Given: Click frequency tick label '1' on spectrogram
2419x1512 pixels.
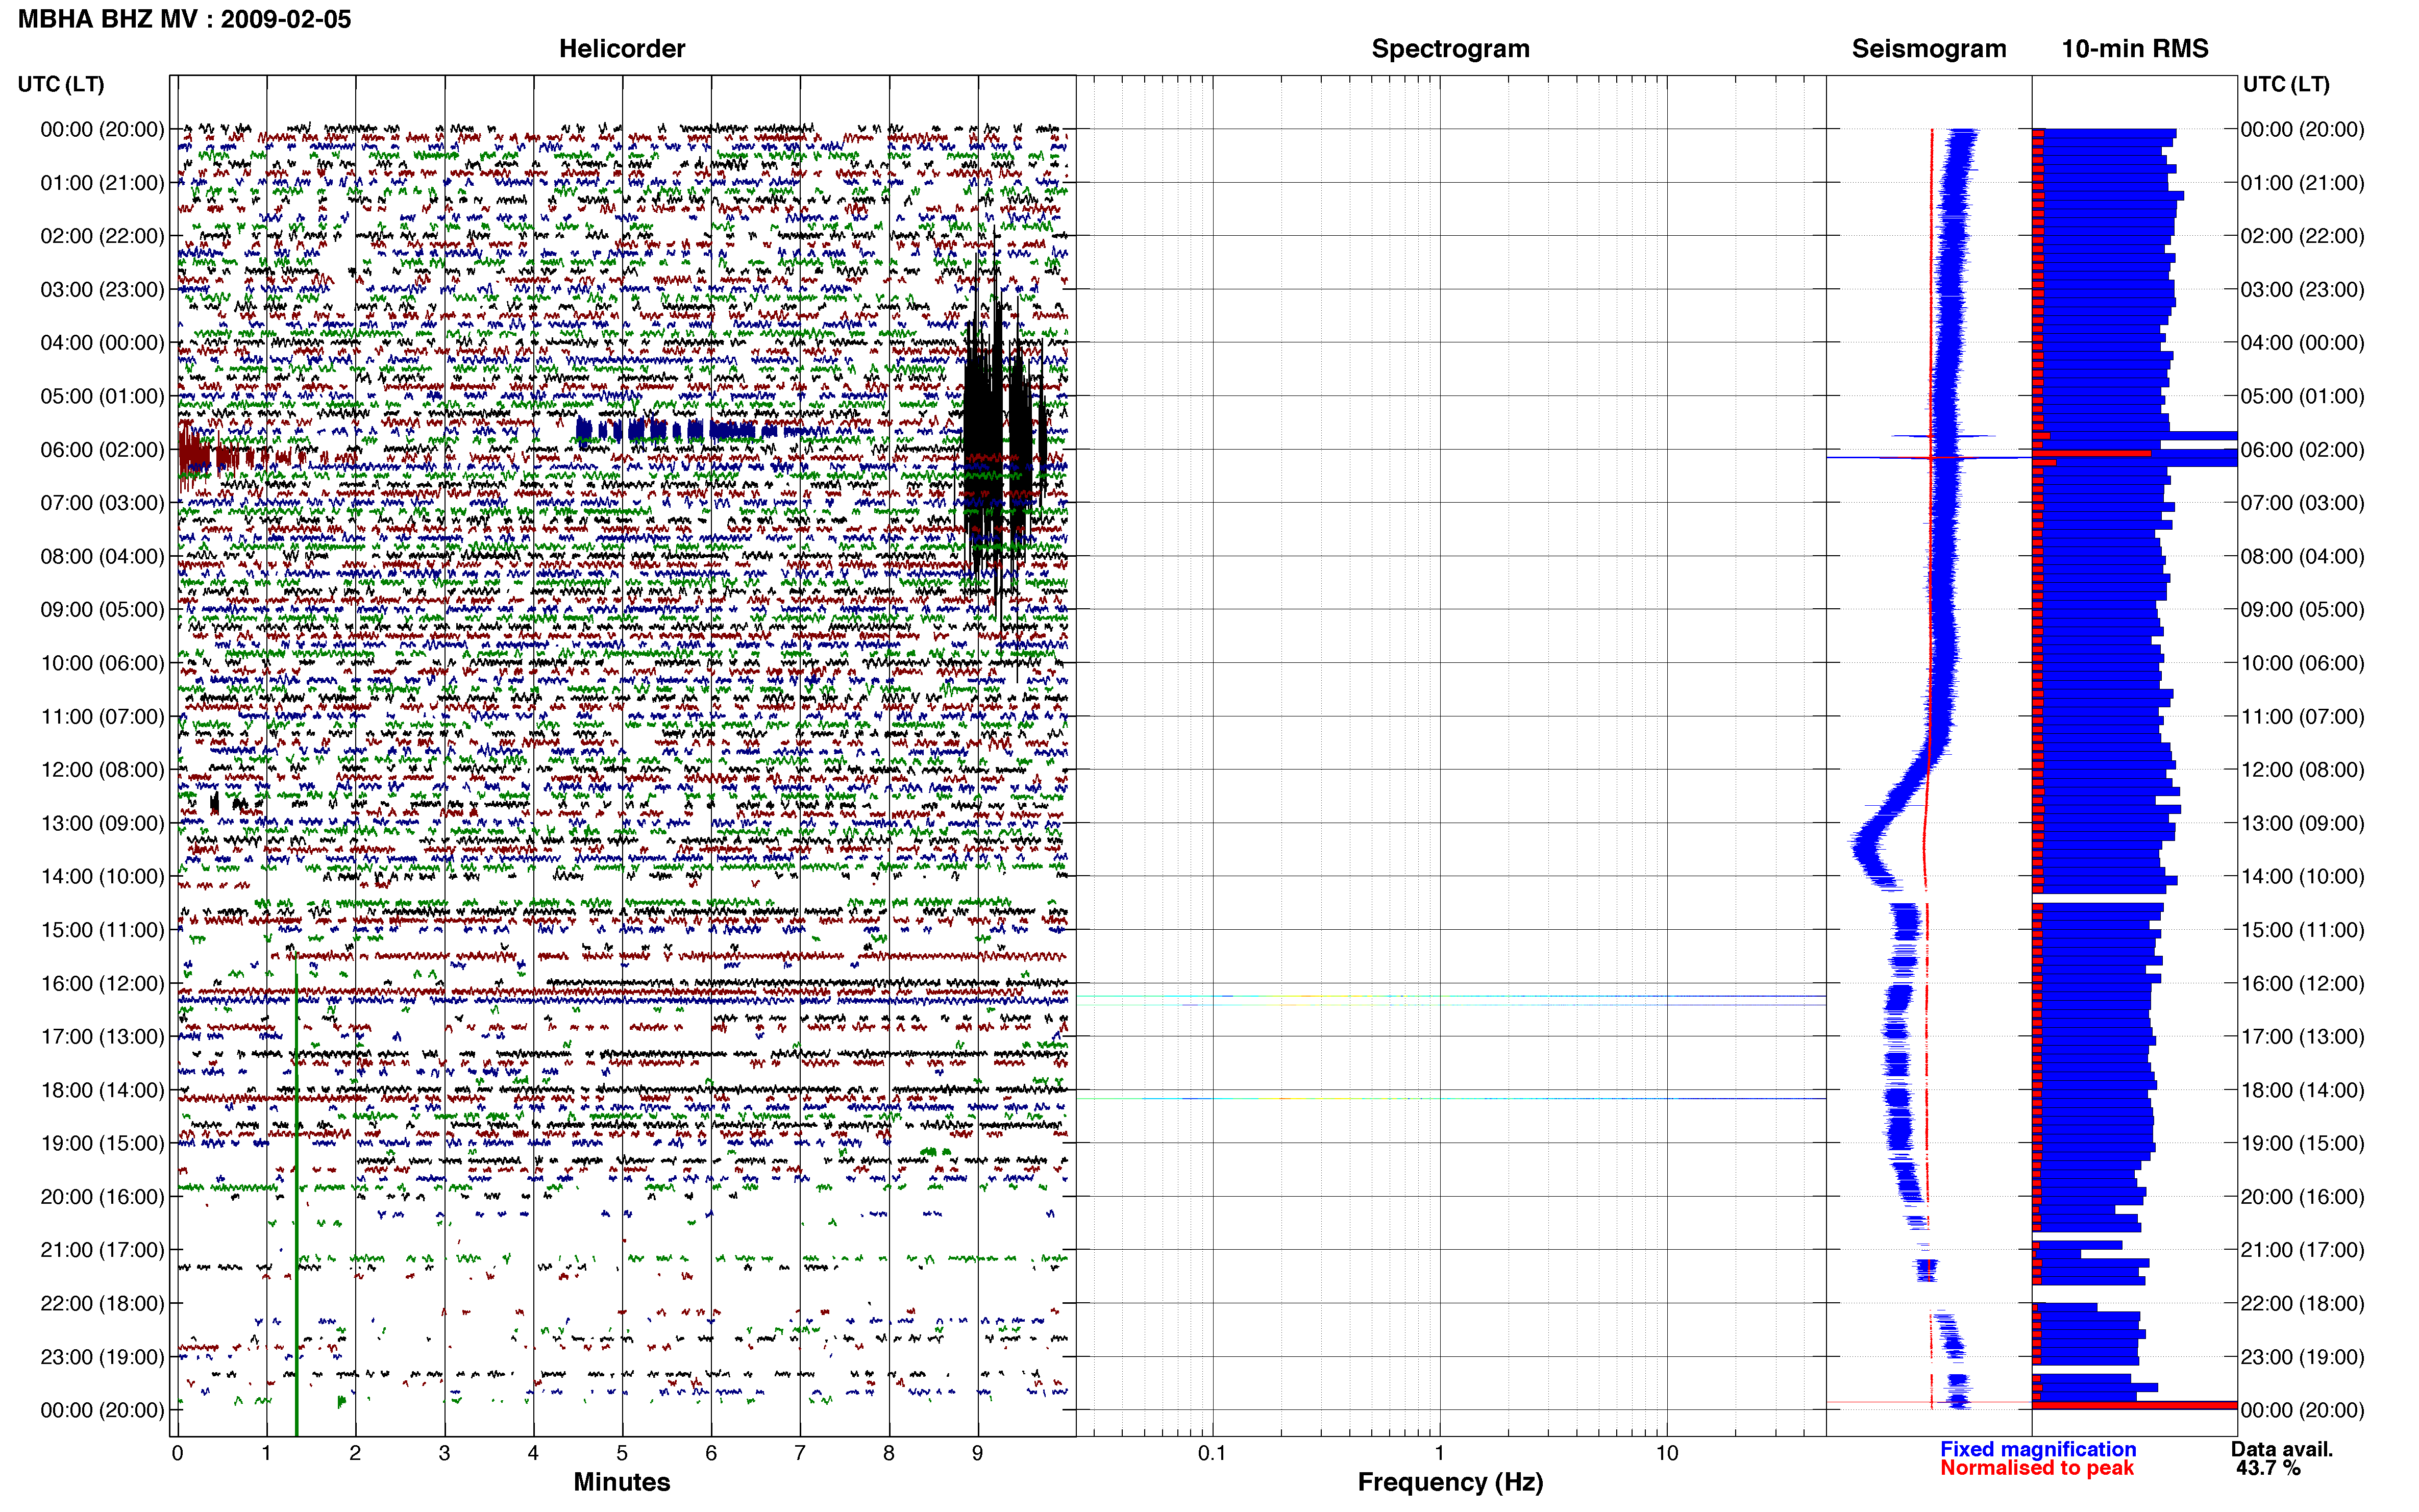Looking at the screenshot, I should [x=1440, y=1453].
